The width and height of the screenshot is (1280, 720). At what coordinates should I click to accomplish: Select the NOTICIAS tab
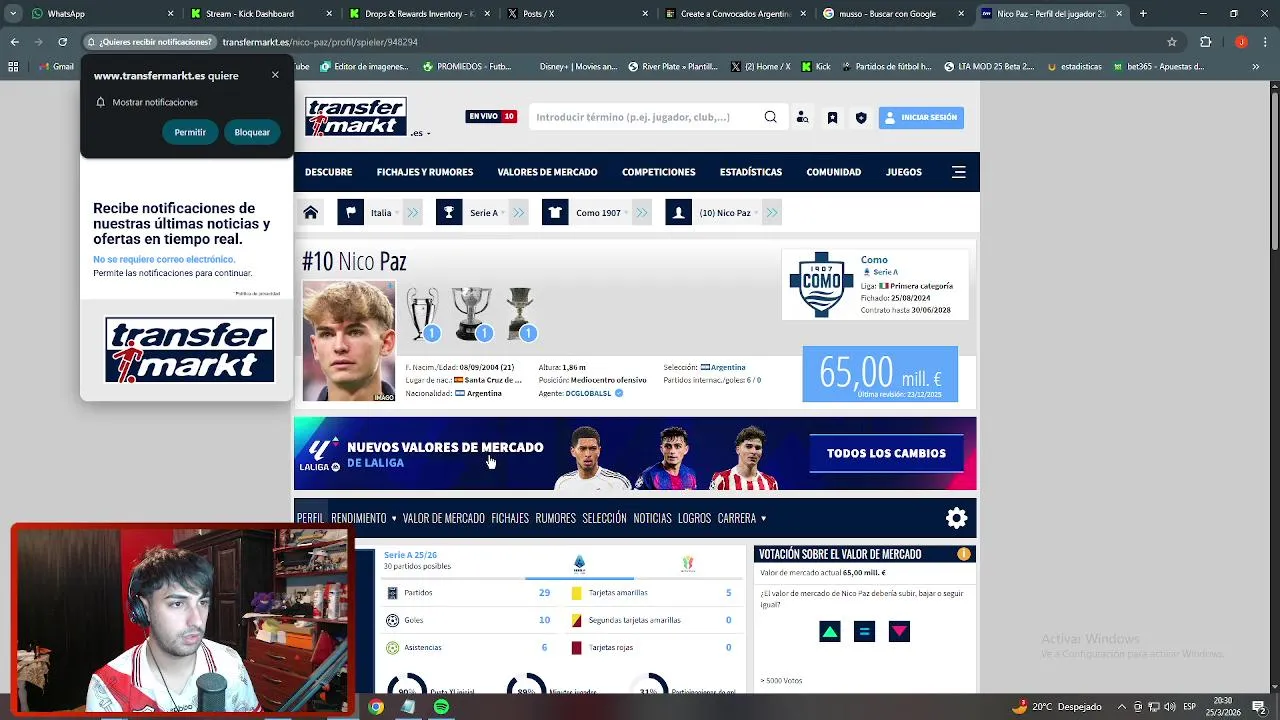tap(652, 518)
